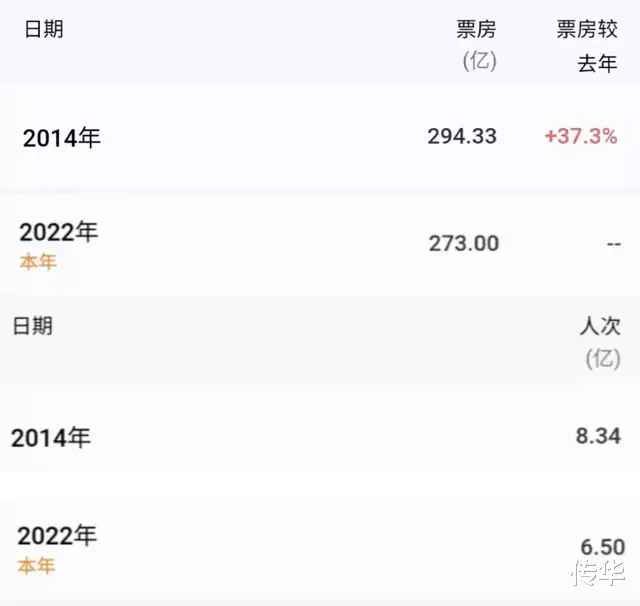The image size is (640, 606).
Task: Select the 2022年 attendance row
Action: tap(320, 548)
